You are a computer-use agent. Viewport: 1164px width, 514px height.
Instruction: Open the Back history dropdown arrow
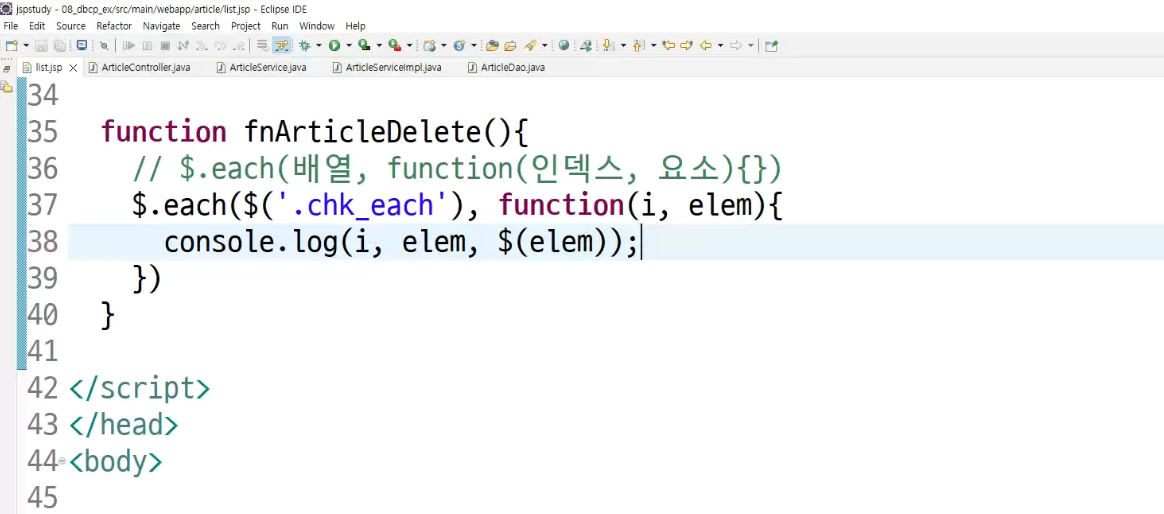720,45
